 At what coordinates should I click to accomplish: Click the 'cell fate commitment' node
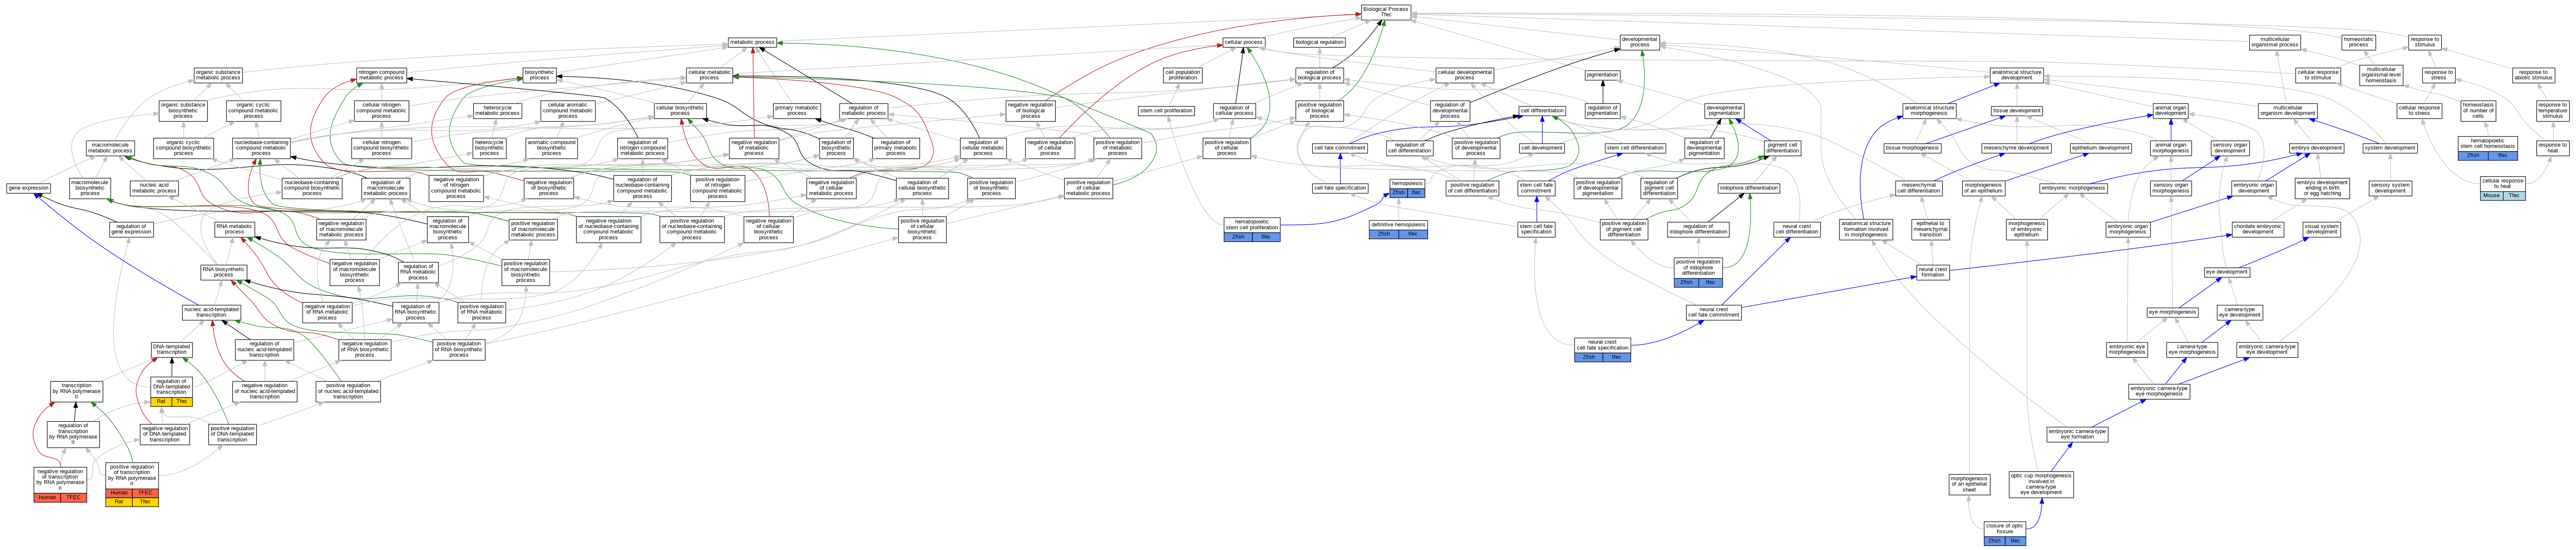tap(1339, 148)
